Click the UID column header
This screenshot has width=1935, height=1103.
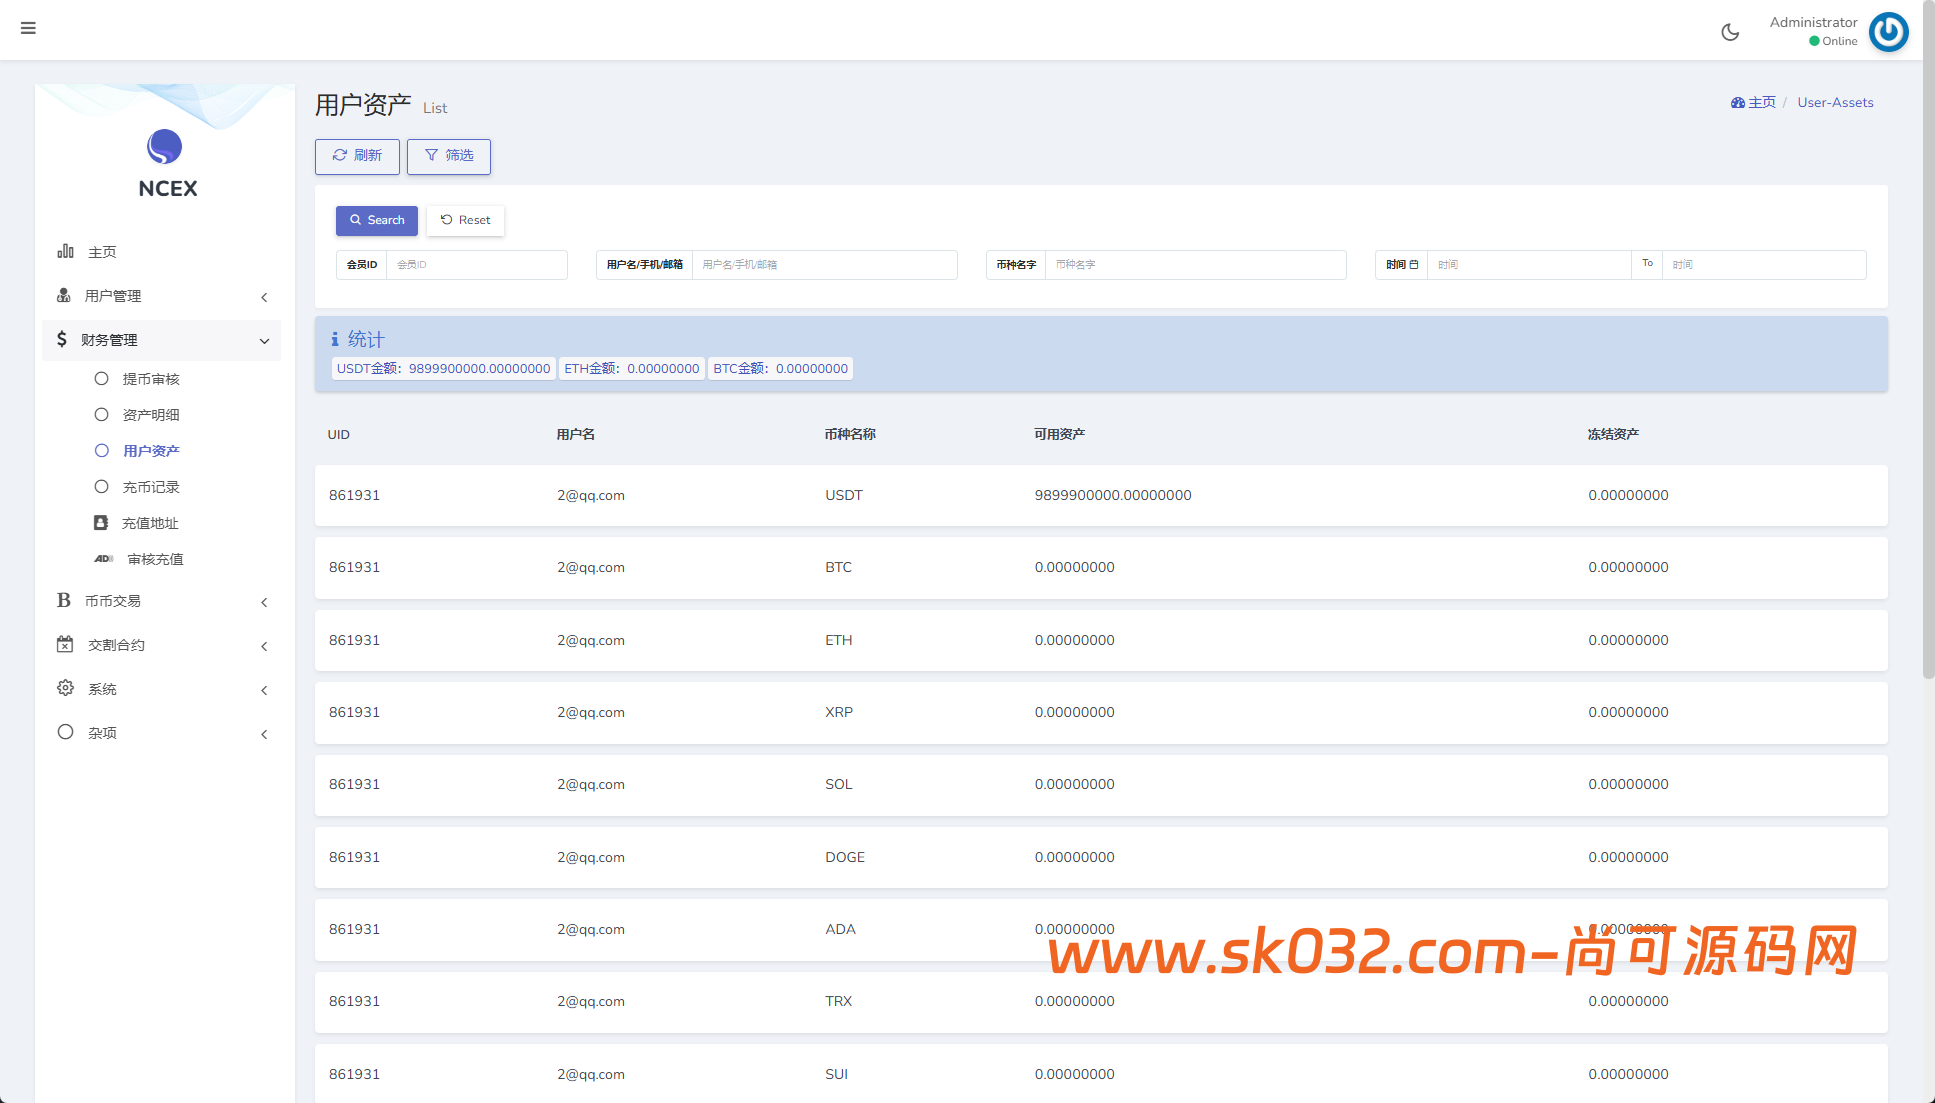click(338, 434)
